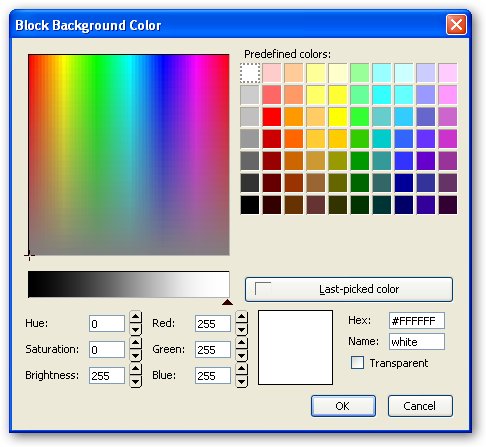The height and width of the screenshot is (447, 486).
Task: Click the rainbow hue-saturation picker area
Action: click(x=129, y=155)
